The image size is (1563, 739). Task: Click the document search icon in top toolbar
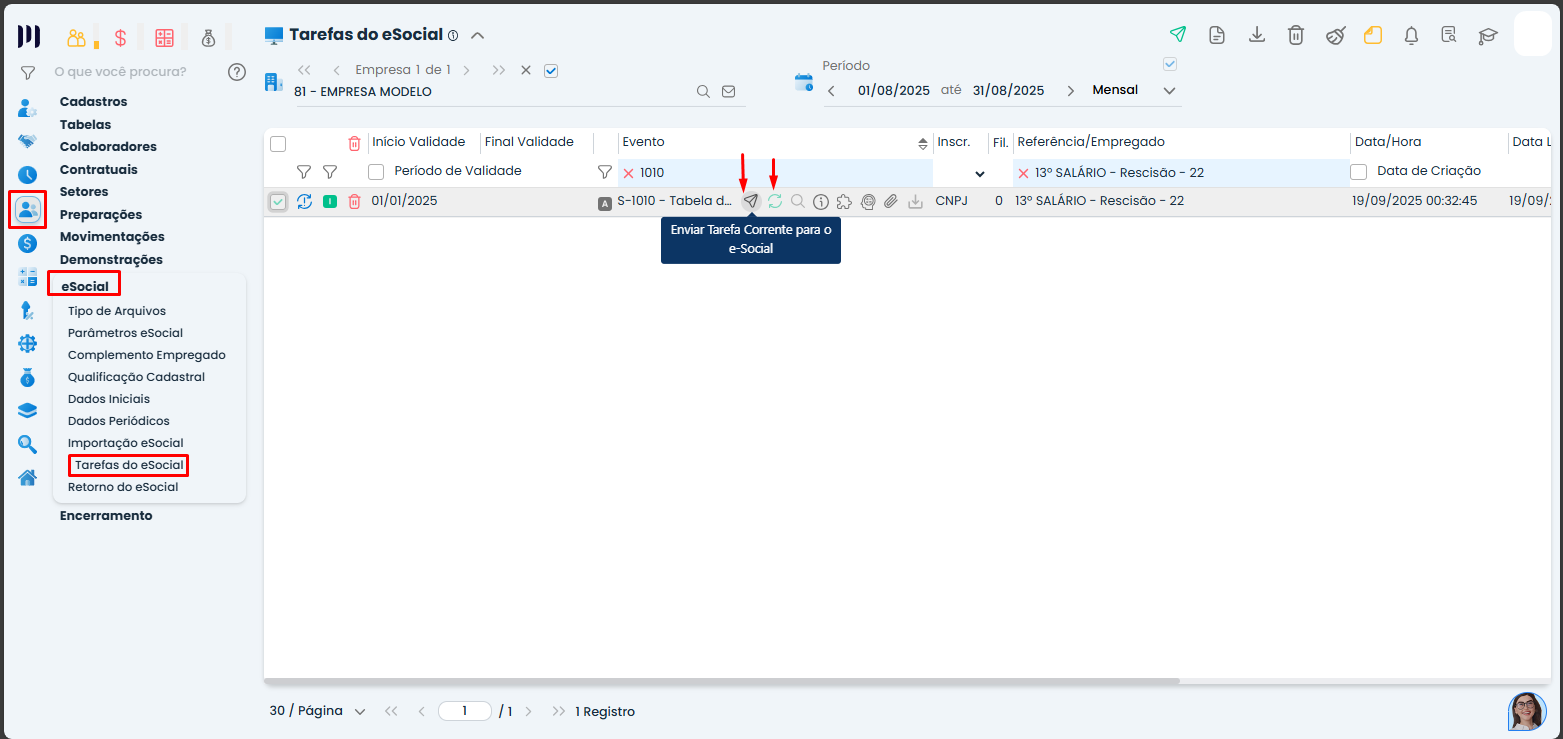[x=1449, y=35]
